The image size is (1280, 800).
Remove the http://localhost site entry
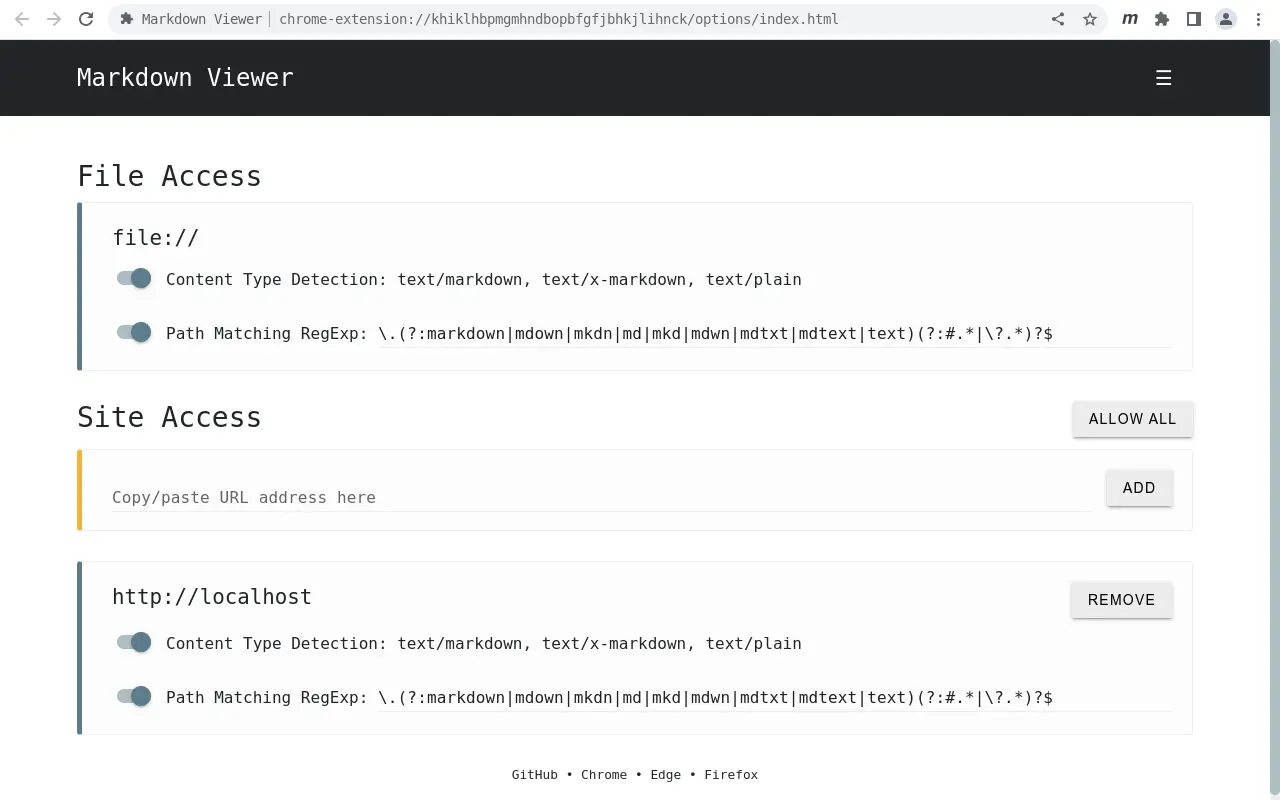[x=1121, y=600]
